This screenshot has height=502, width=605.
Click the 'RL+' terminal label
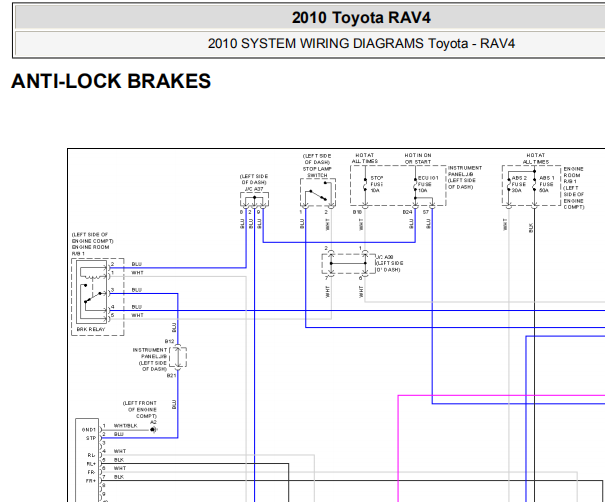tap(91, 464)
